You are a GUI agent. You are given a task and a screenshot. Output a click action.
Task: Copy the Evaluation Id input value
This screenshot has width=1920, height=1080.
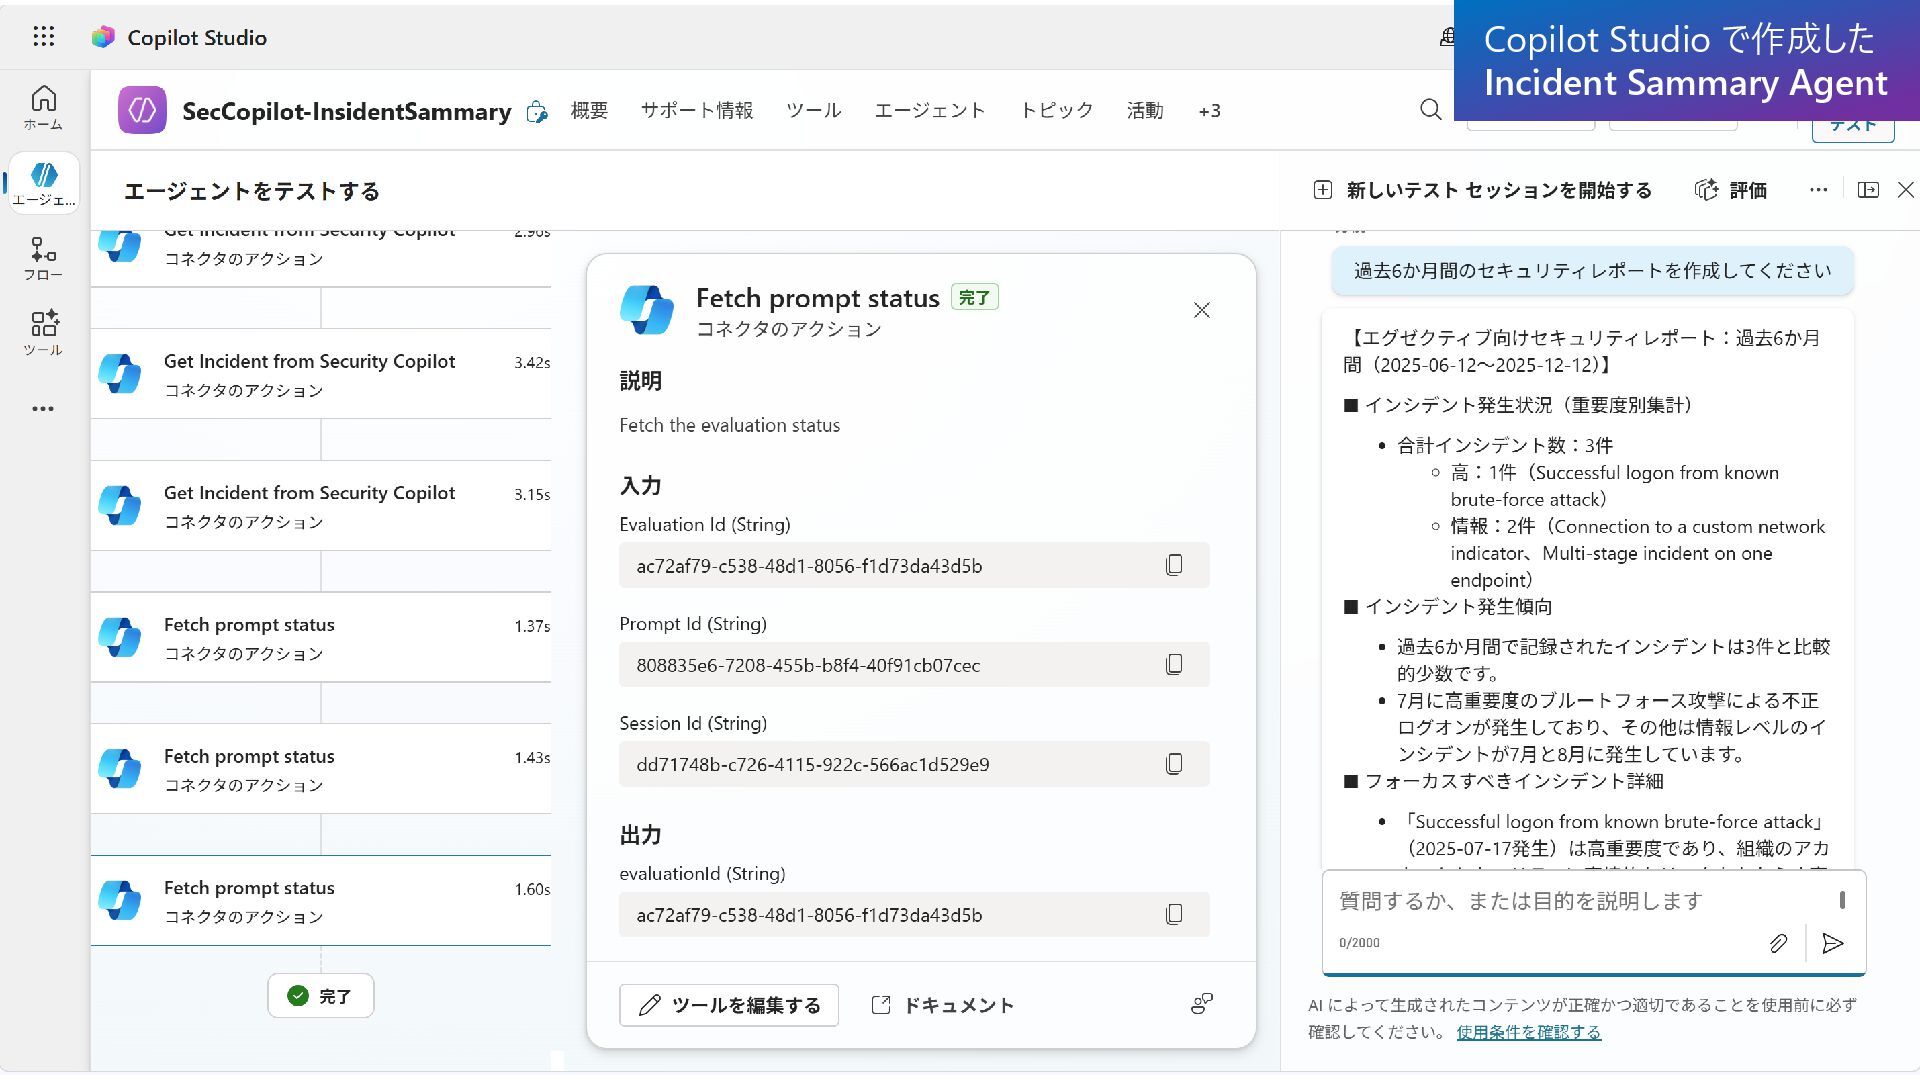1174,565
